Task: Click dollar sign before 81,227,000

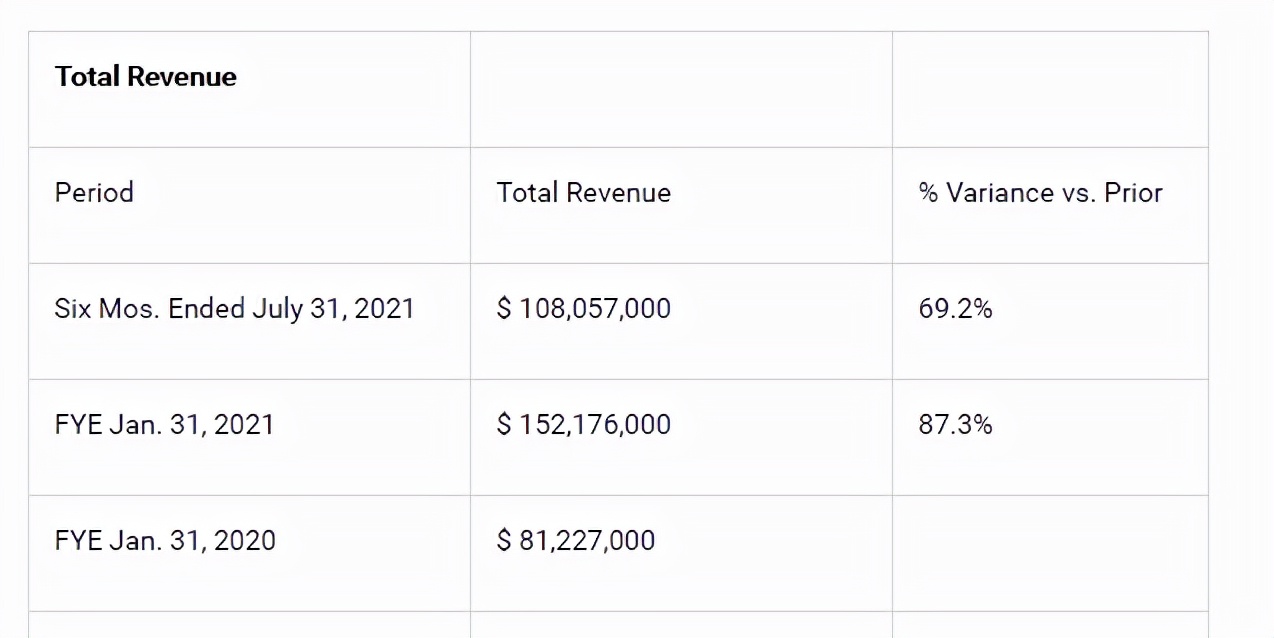Action: tap(503, 540)
